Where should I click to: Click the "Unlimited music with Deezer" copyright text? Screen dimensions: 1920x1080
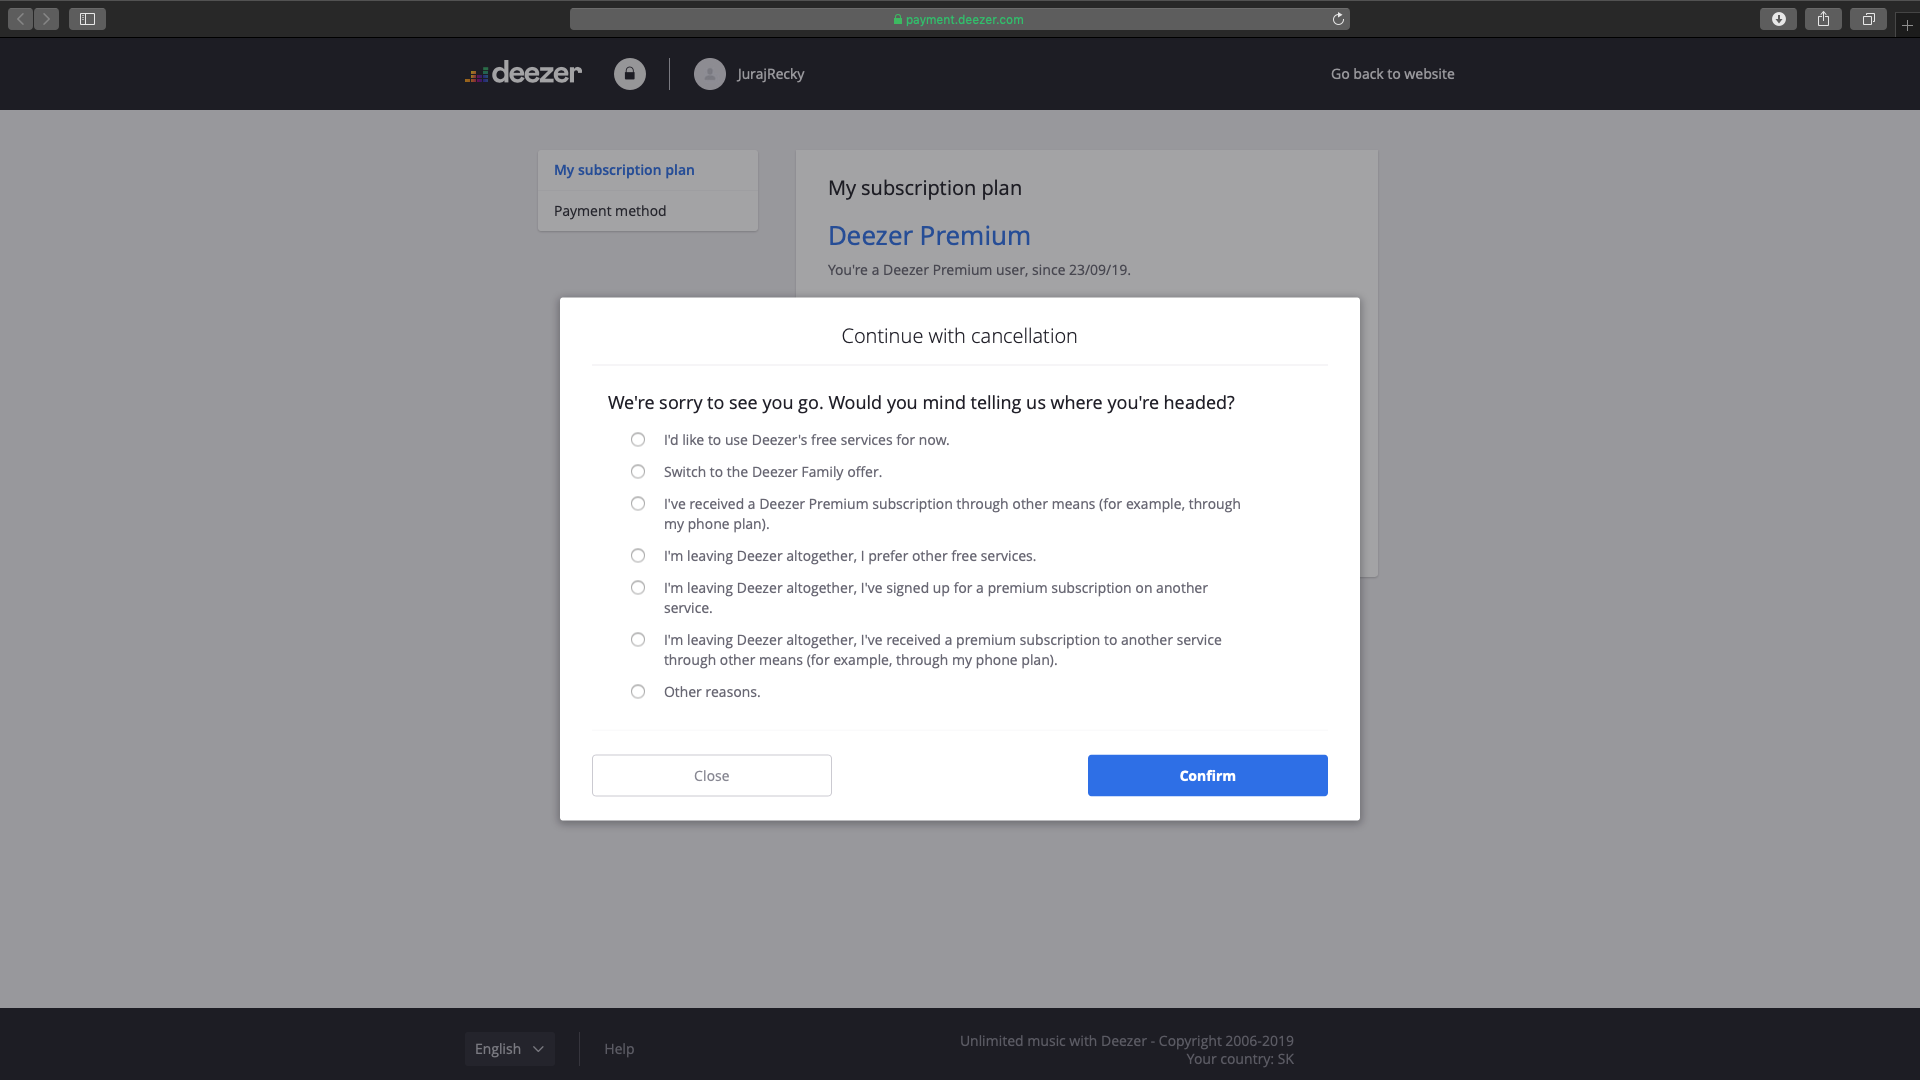(x=1127, y=1041)
